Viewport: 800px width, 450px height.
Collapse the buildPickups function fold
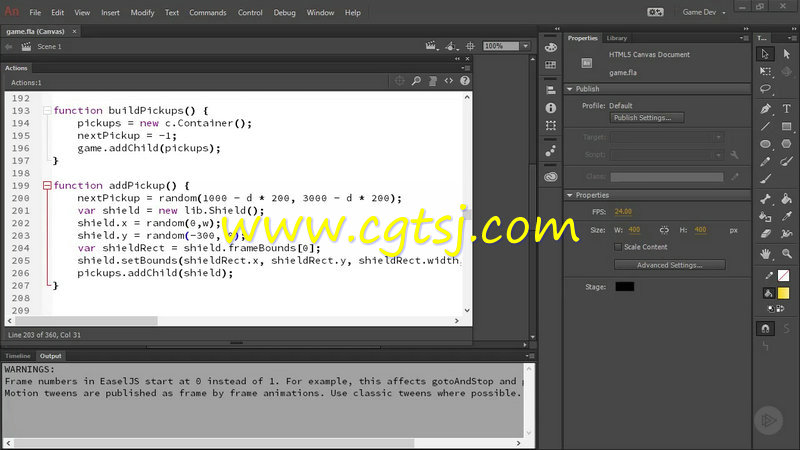point(47,110)
